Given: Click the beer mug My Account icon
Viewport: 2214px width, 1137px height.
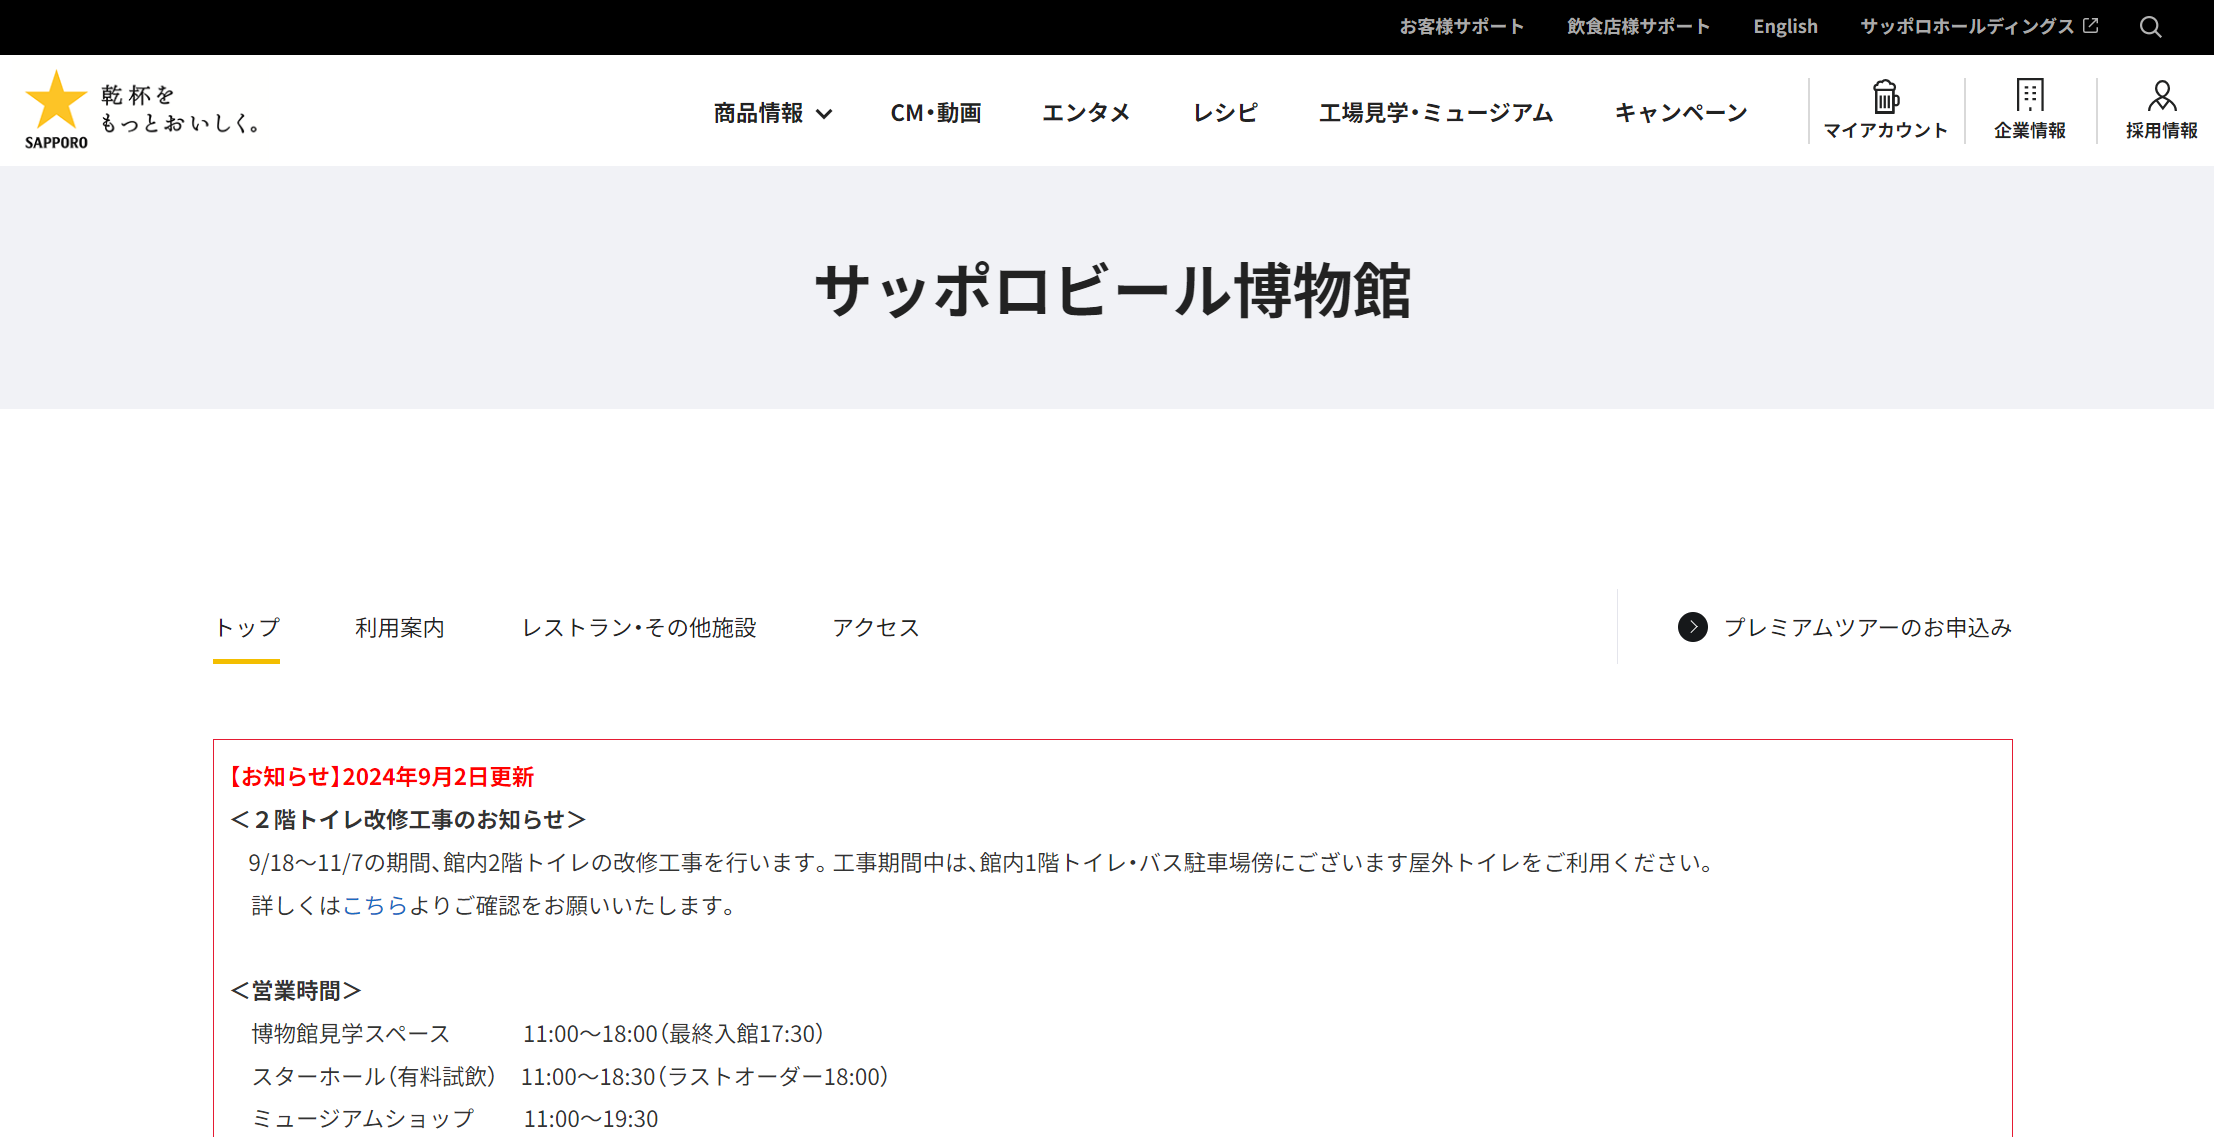Looking at the screenshot, I should 1885,98.
